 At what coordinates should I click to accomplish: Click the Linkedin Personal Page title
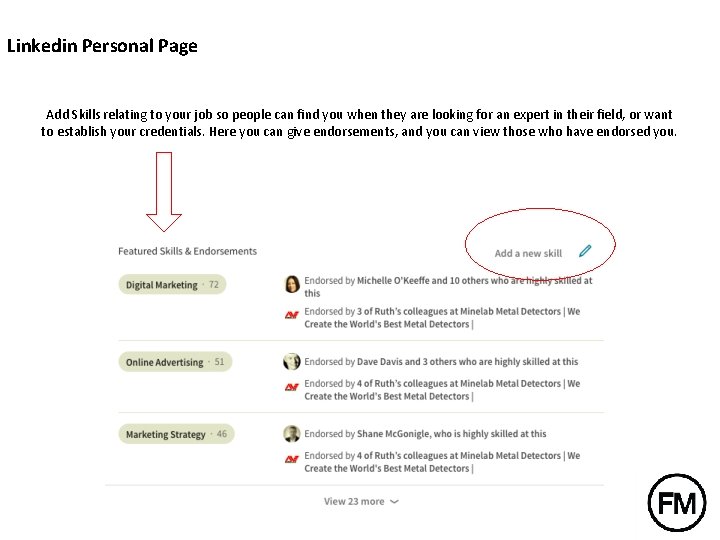click(102, 46)
